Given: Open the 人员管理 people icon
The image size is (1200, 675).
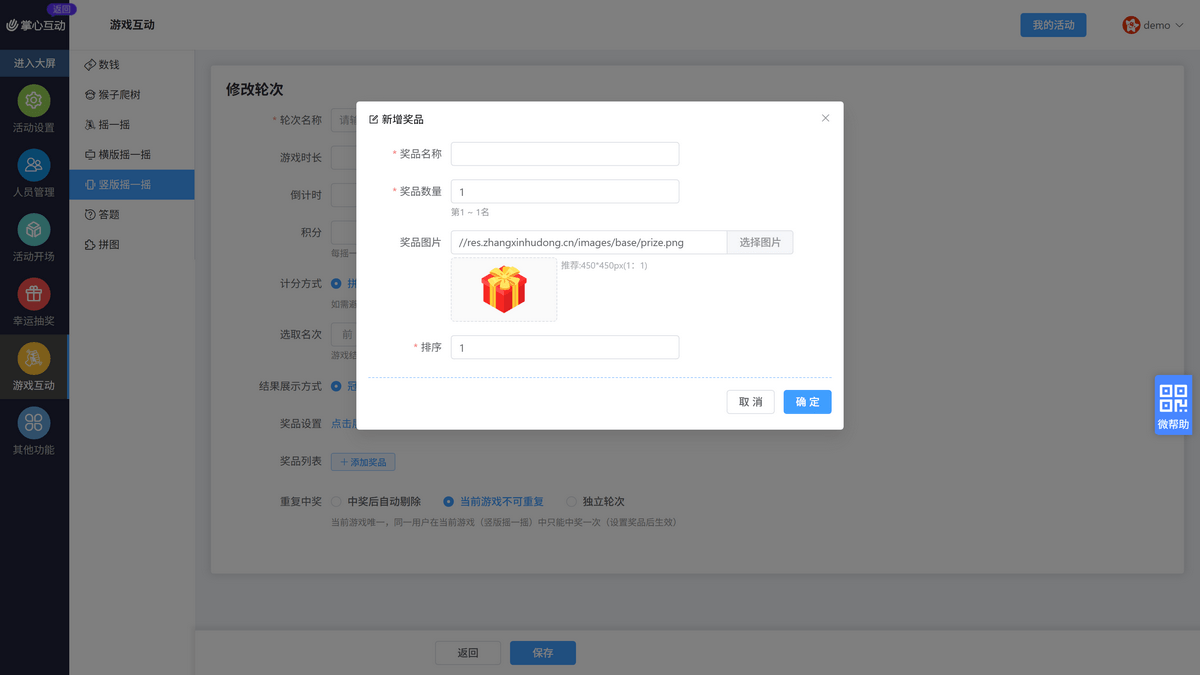Looking at the screenshot, I should [34, 165].
